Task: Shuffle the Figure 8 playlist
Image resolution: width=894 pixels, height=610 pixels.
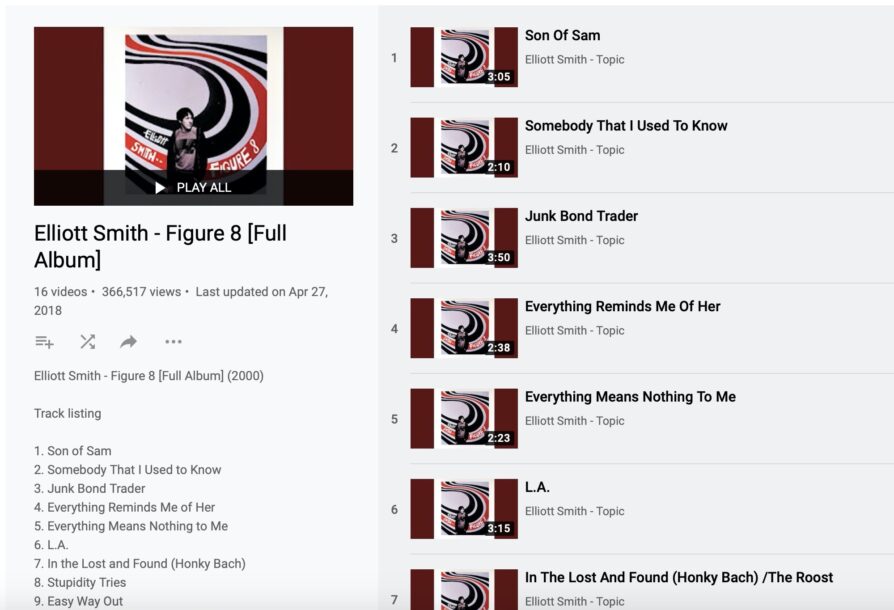Action: pos(87,342)
